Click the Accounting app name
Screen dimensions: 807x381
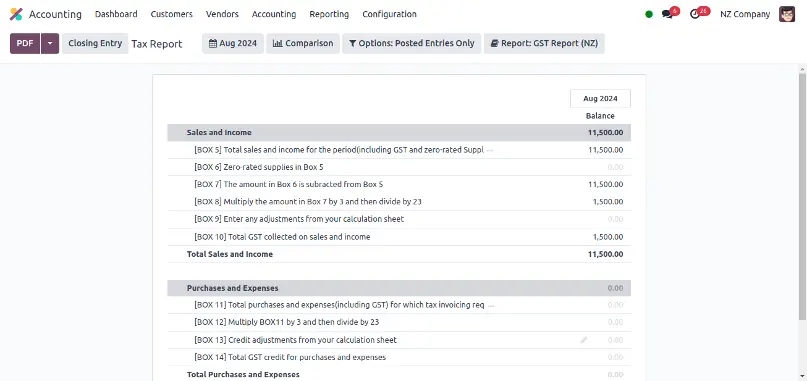[55, 14]
